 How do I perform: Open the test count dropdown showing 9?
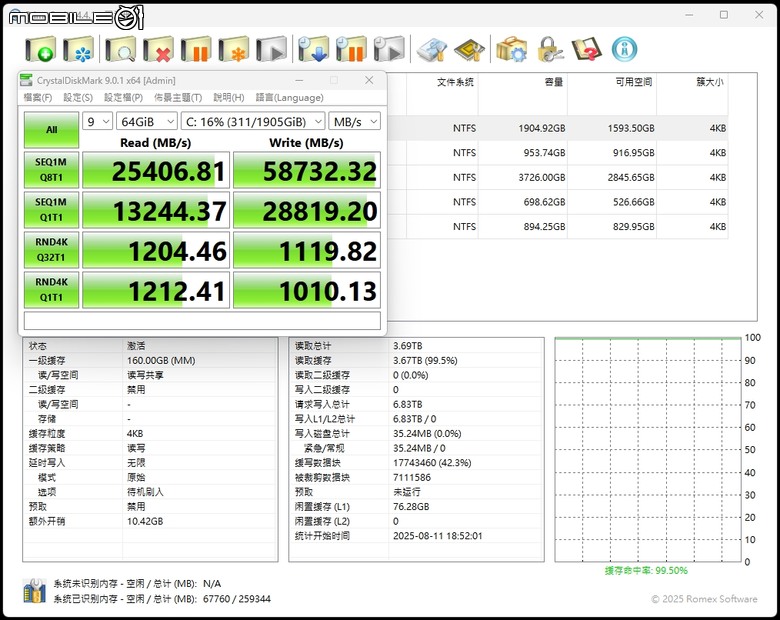97,121
